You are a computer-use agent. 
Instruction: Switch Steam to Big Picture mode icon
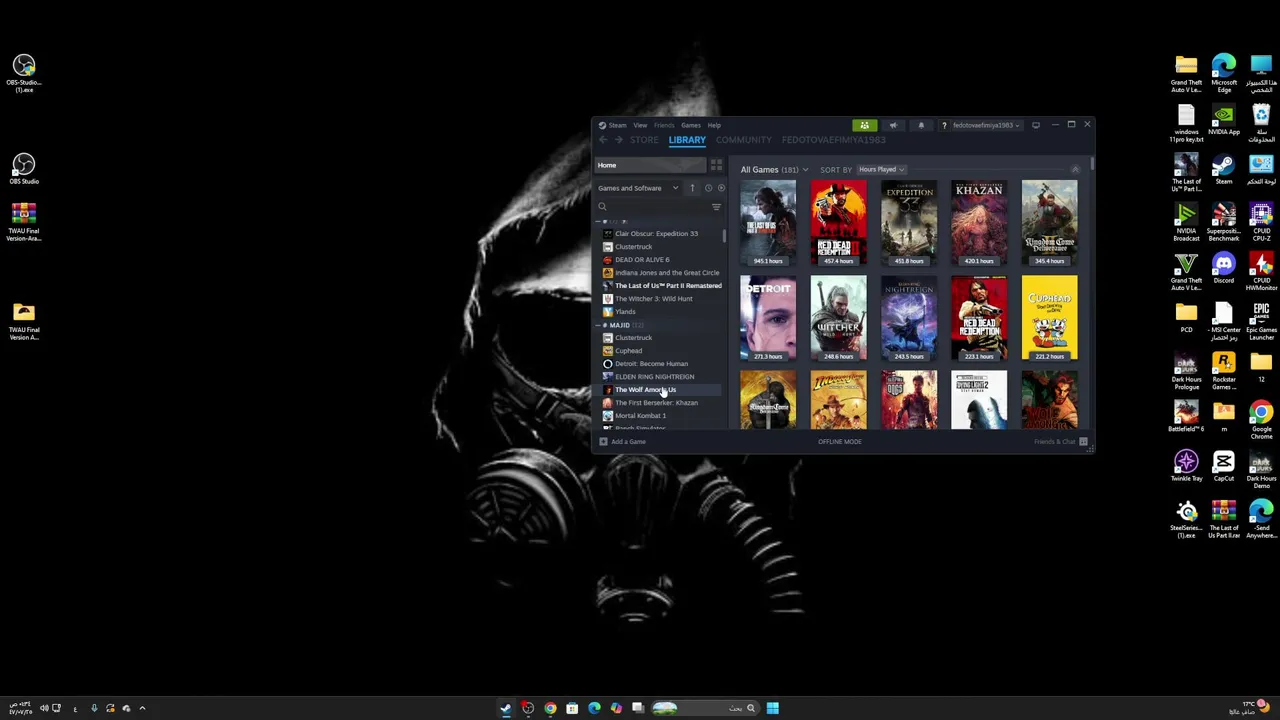(x=1036, y=125)
